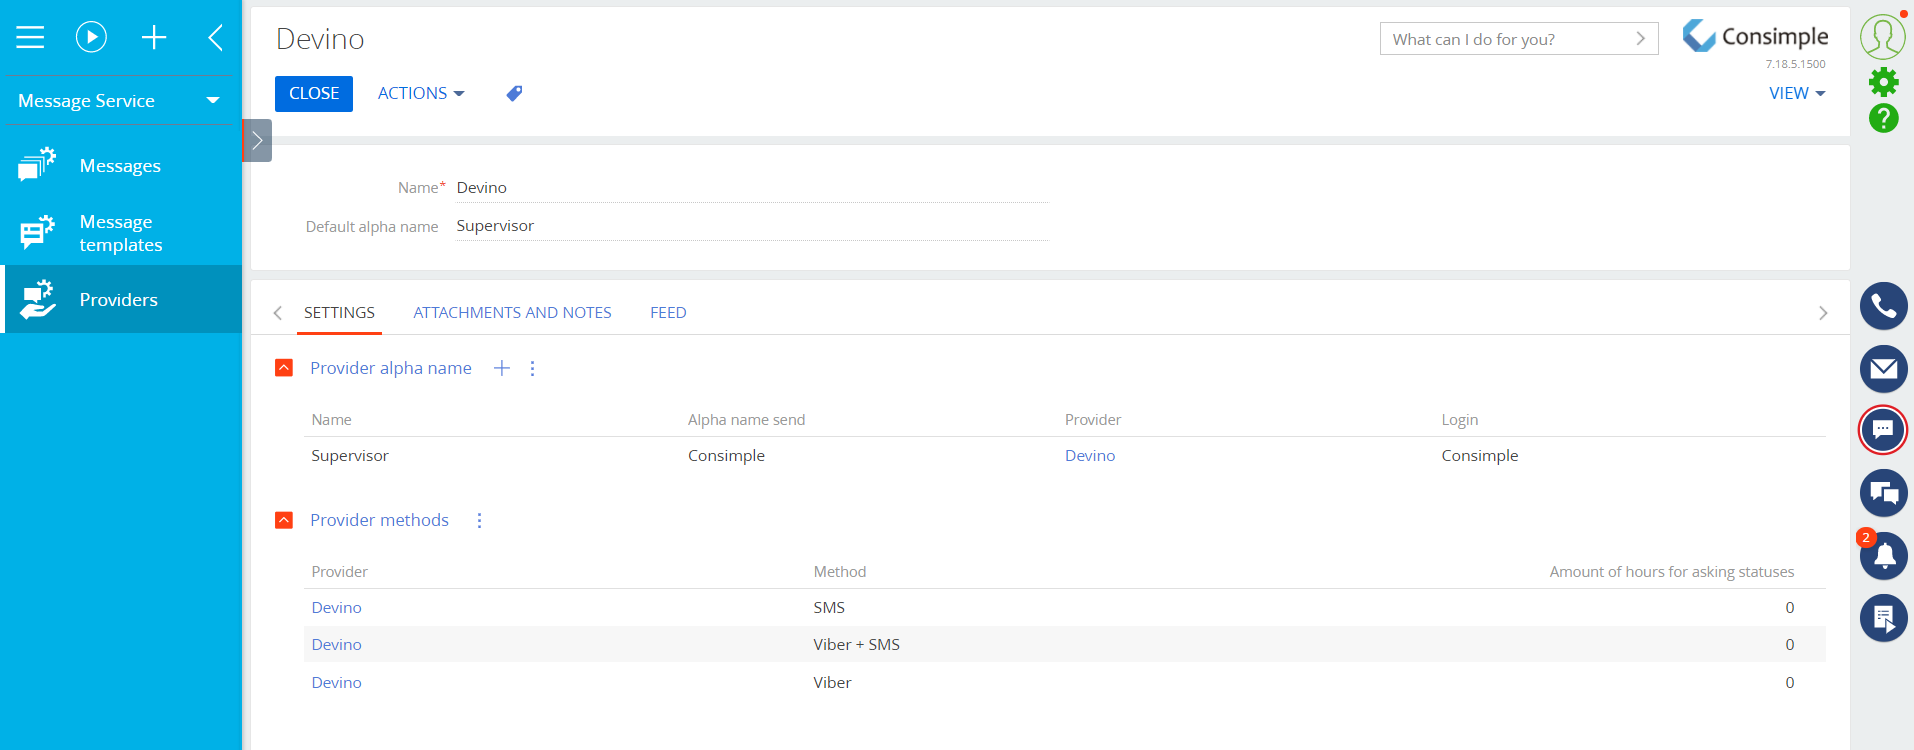Open the process tasks note icon
Screen dimensions: 1914x750
[x=1884, y=618]
